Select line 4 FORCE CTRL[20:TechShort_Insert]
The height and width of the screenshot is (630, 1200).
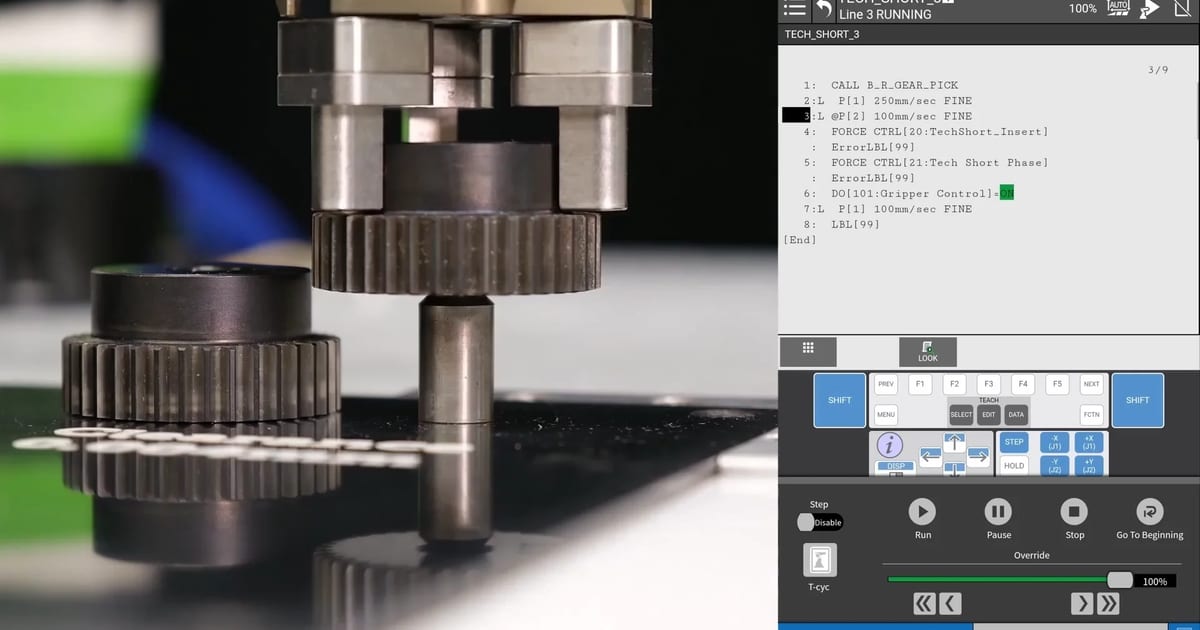pyautogui.click(x=925, y=132)
